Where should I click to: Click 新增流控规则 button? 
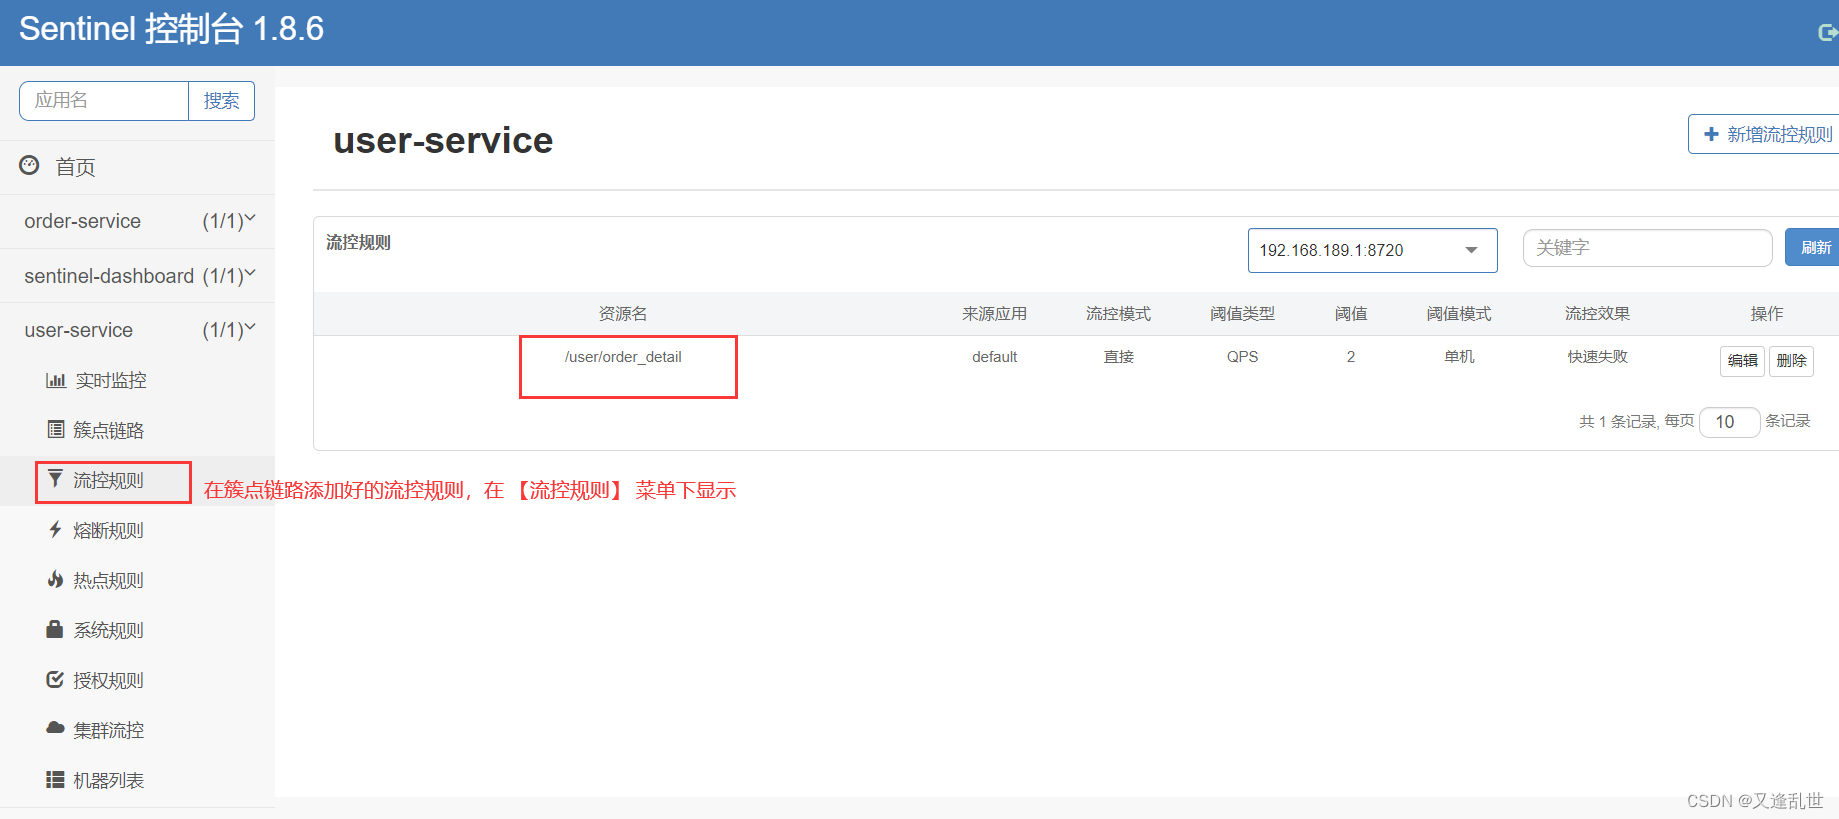[x=1766, y=134]
